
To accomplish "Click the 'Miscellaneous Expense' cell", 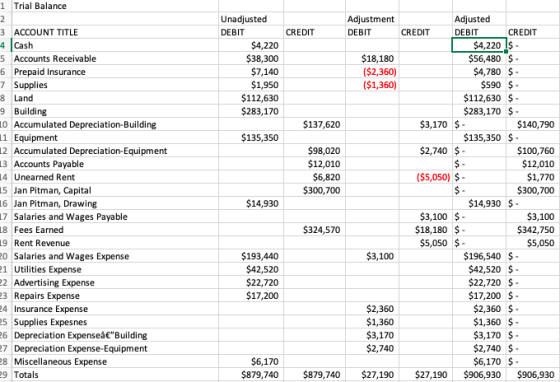I will click(115, 362).
